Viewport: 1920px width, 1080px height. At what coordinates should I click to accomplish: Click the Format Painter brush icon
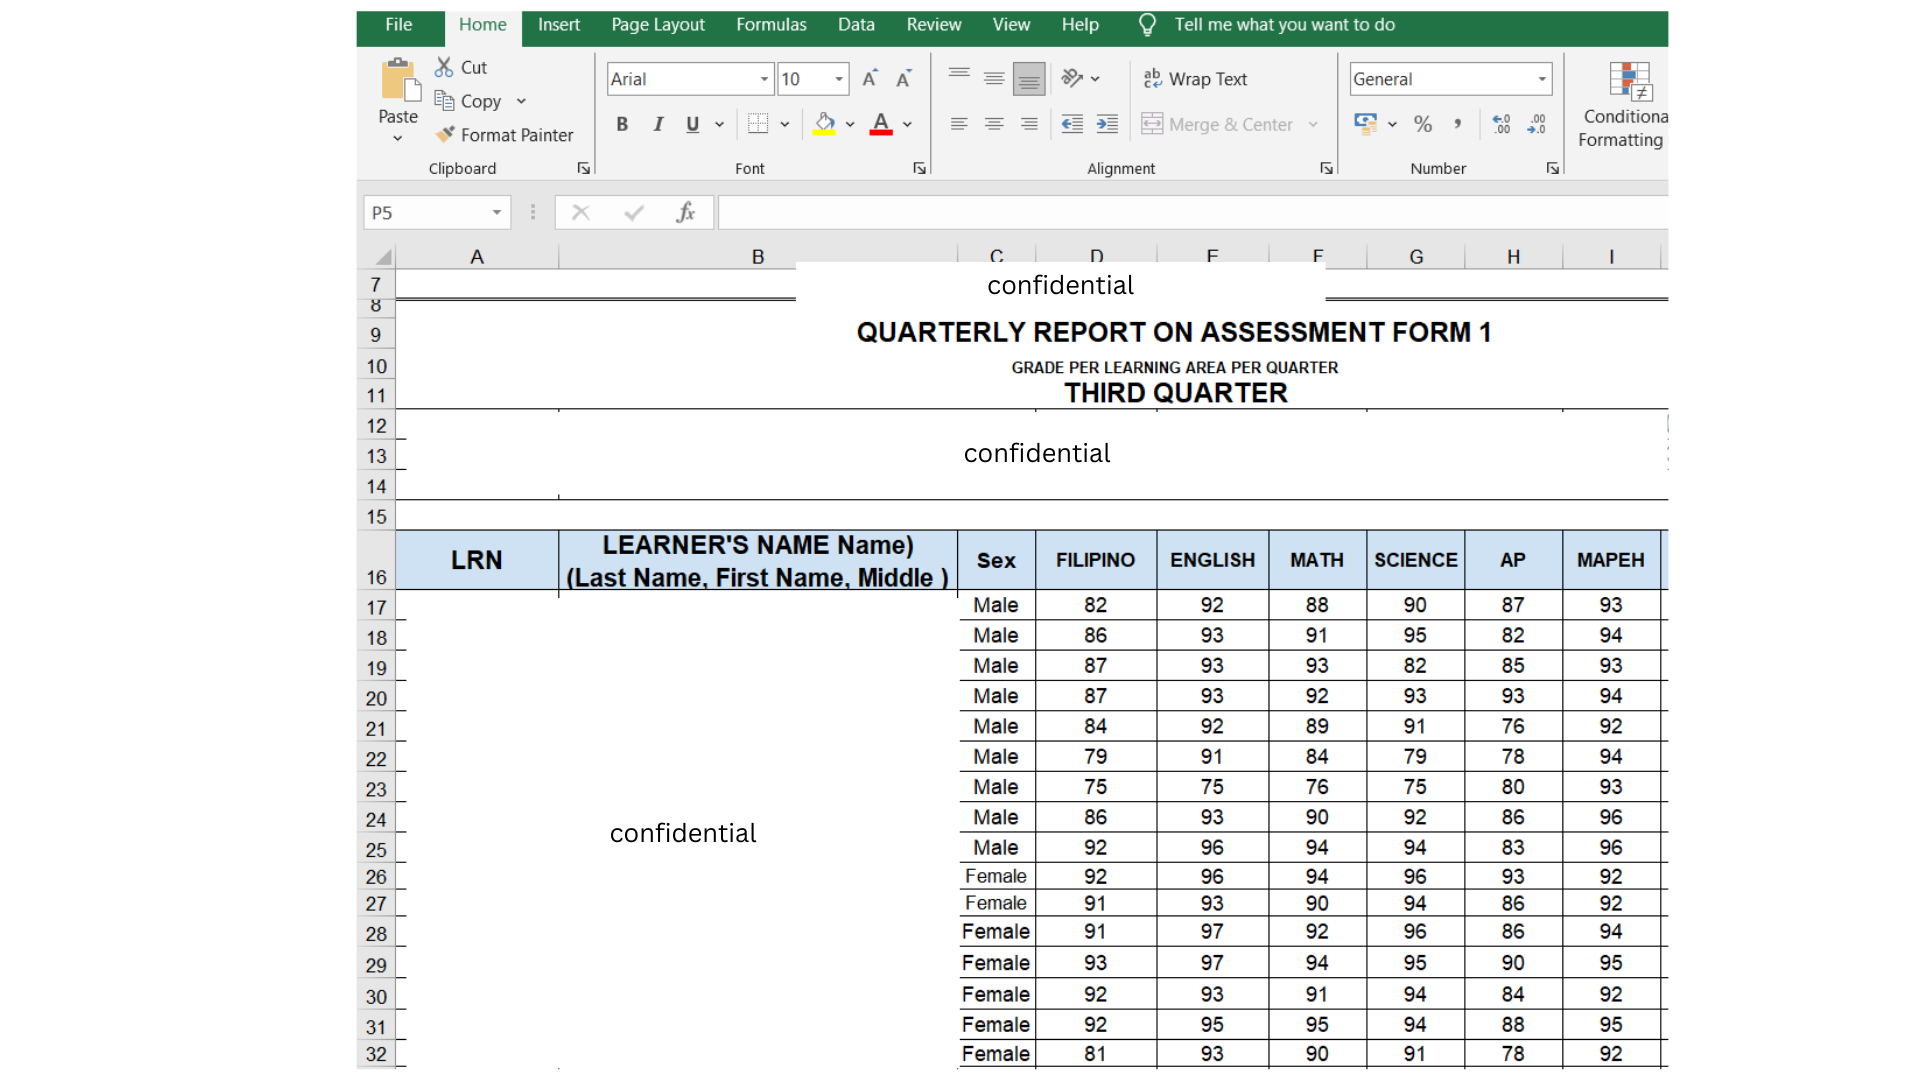445,134
